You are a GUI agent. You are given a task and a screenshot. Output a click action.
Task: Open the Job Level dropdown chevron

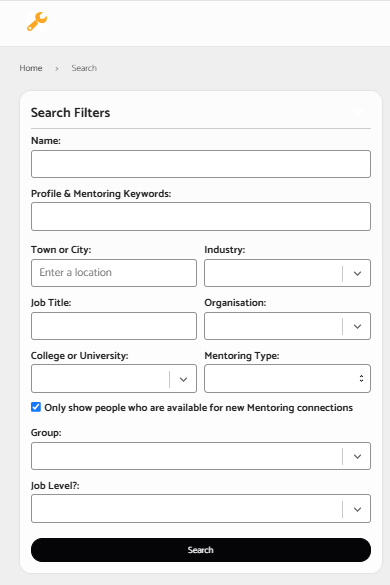pyautogui.click(x=357, y=509)
